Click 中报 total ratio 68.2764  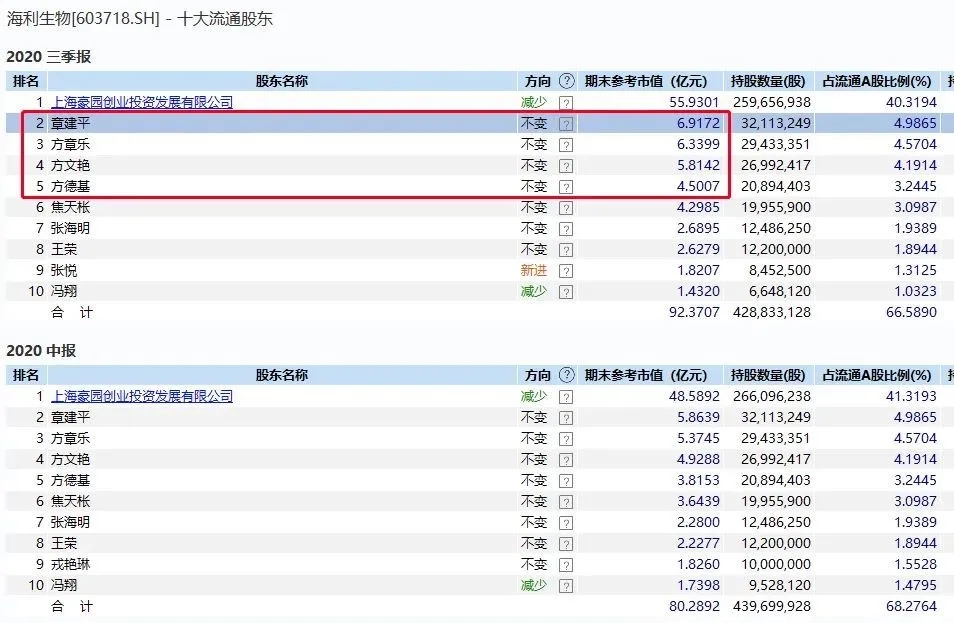coord(911,606)
